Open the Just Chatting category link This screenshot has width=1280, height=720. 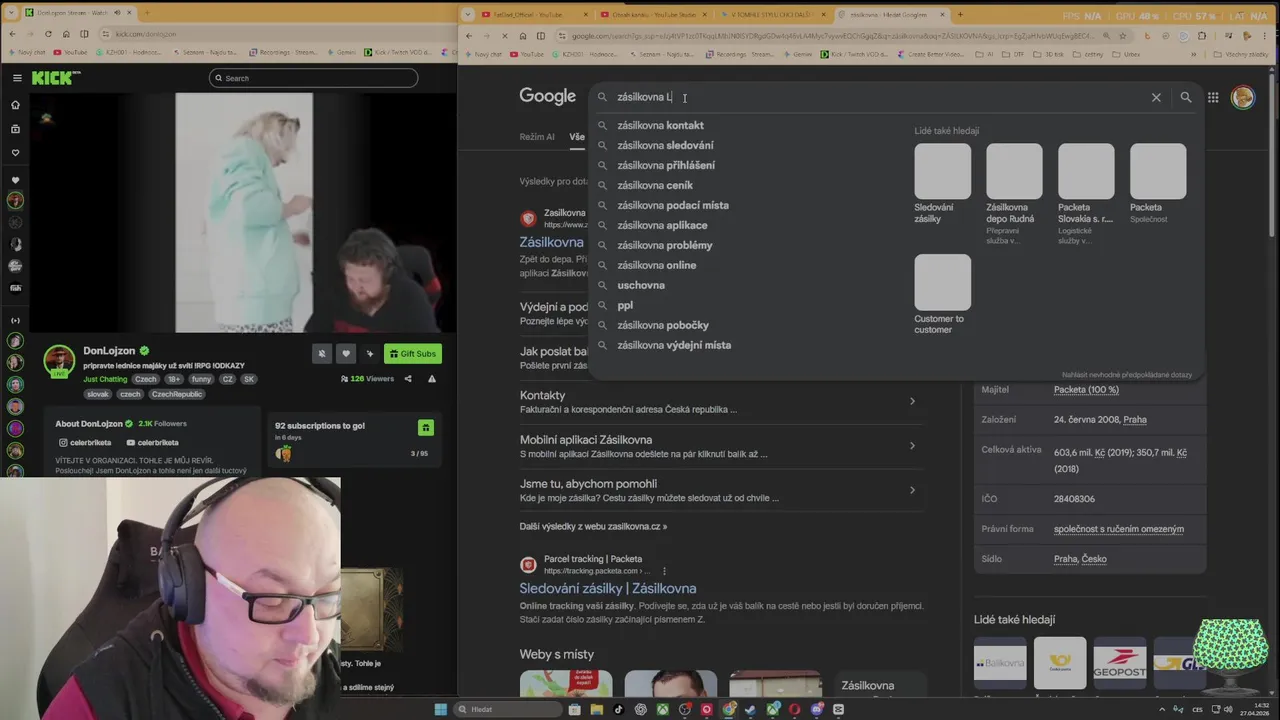coord(105,379)
